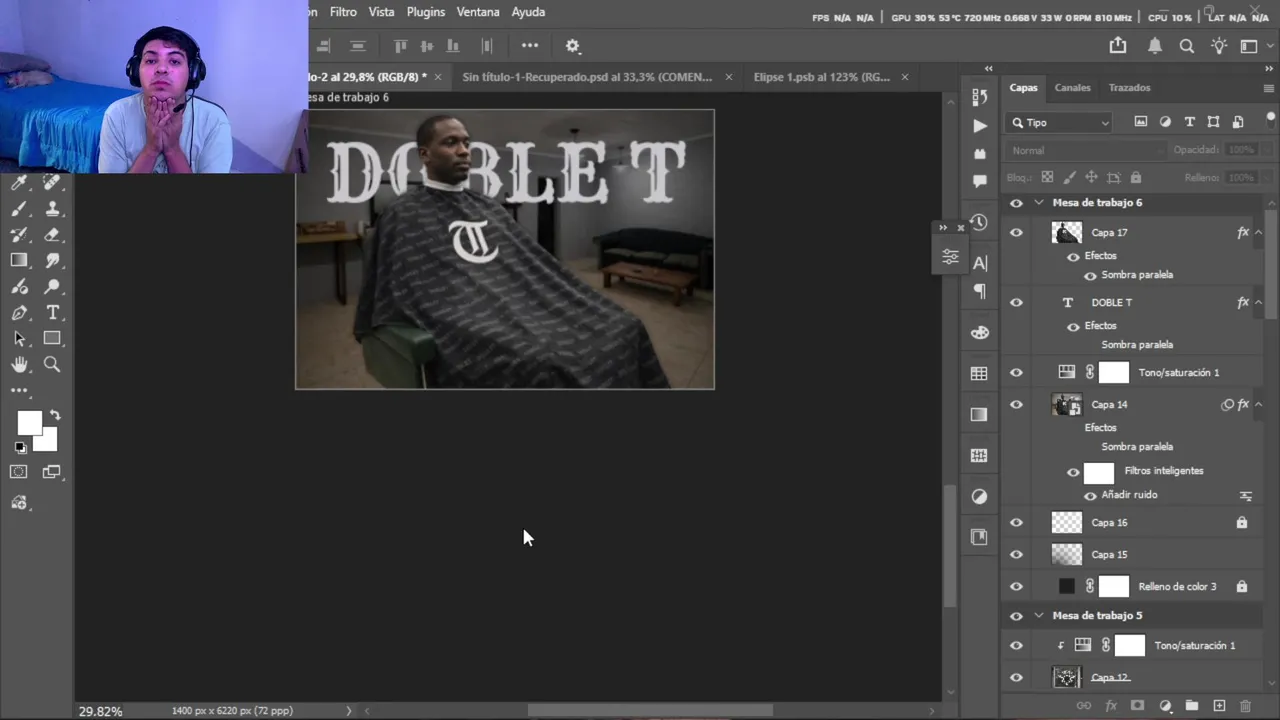
Task: Select the Spot Healing Brush tool
Action: (x=52, y=183)
